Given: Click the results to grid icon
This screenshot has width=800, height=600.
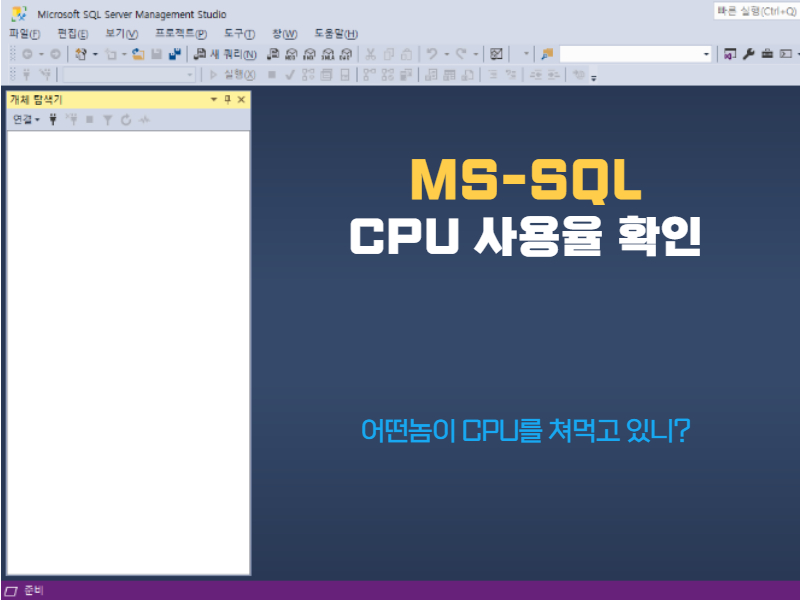Looking at the screenshot, I should click(x=449, y=75).
